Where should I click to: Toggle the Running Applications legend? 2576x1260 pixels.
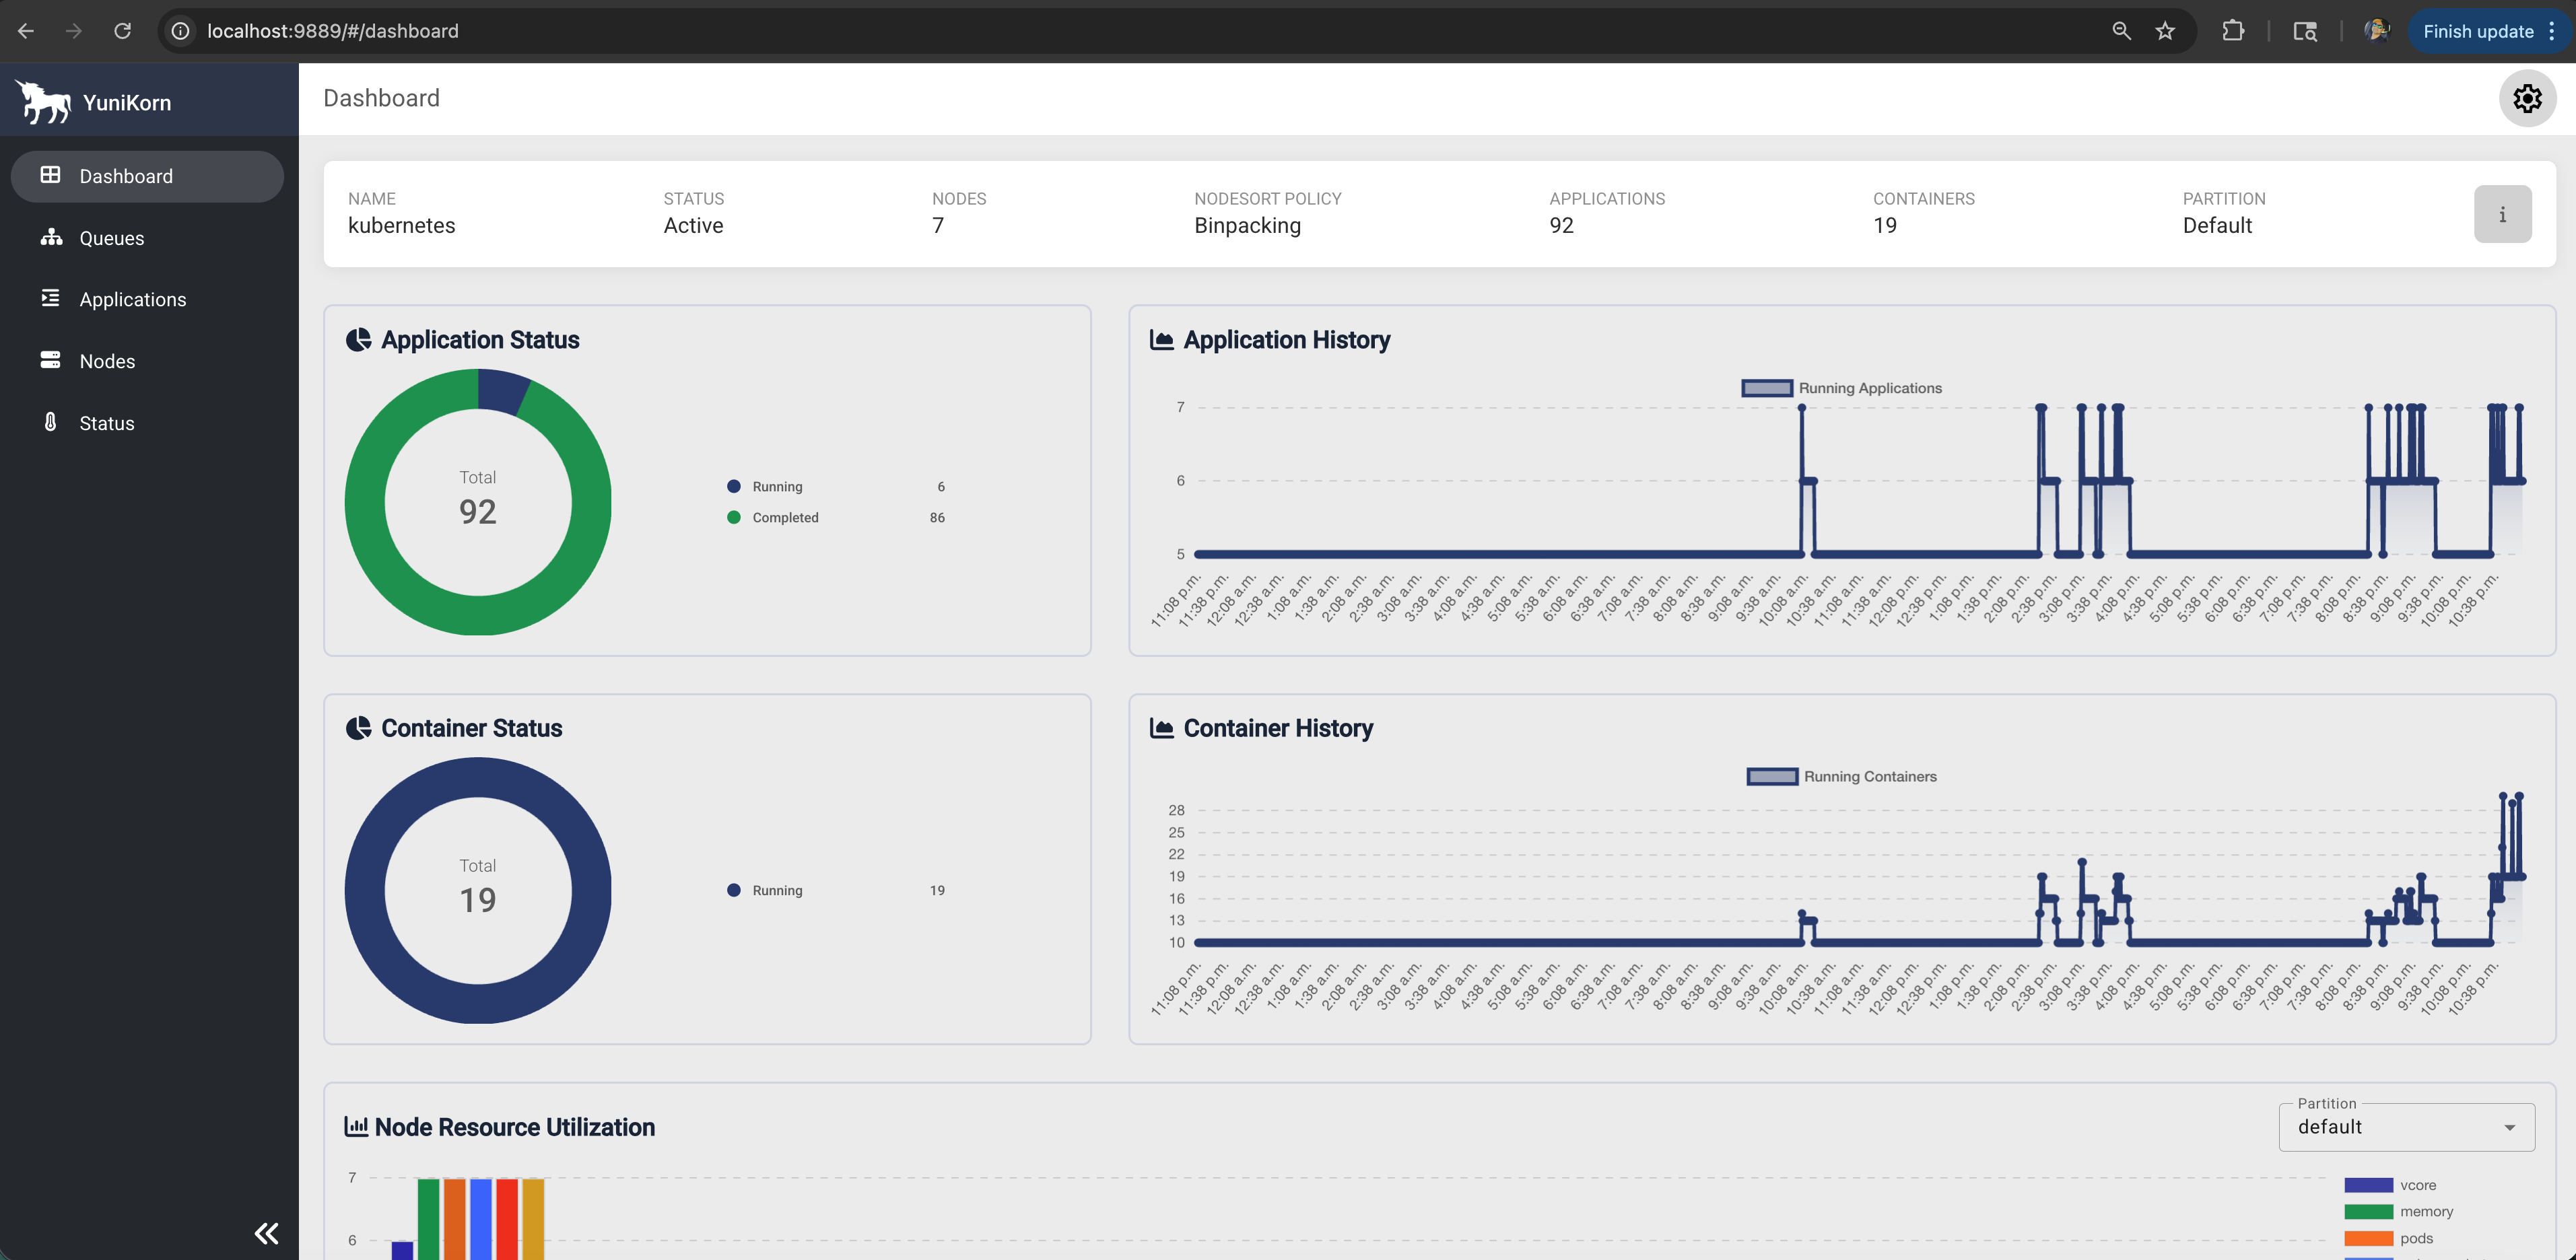point(1767,388)
